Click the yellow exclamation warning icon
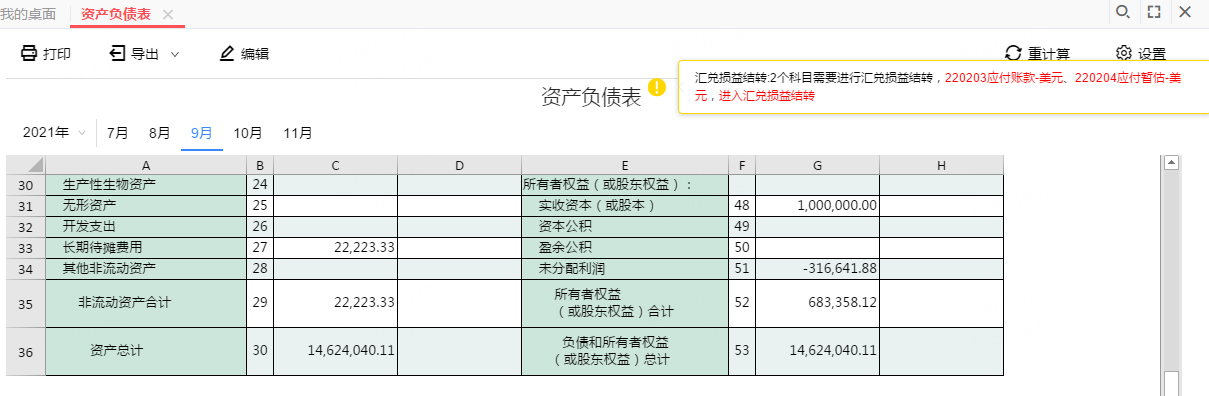The image size is (1209, 396). click(x=656, y=87)
